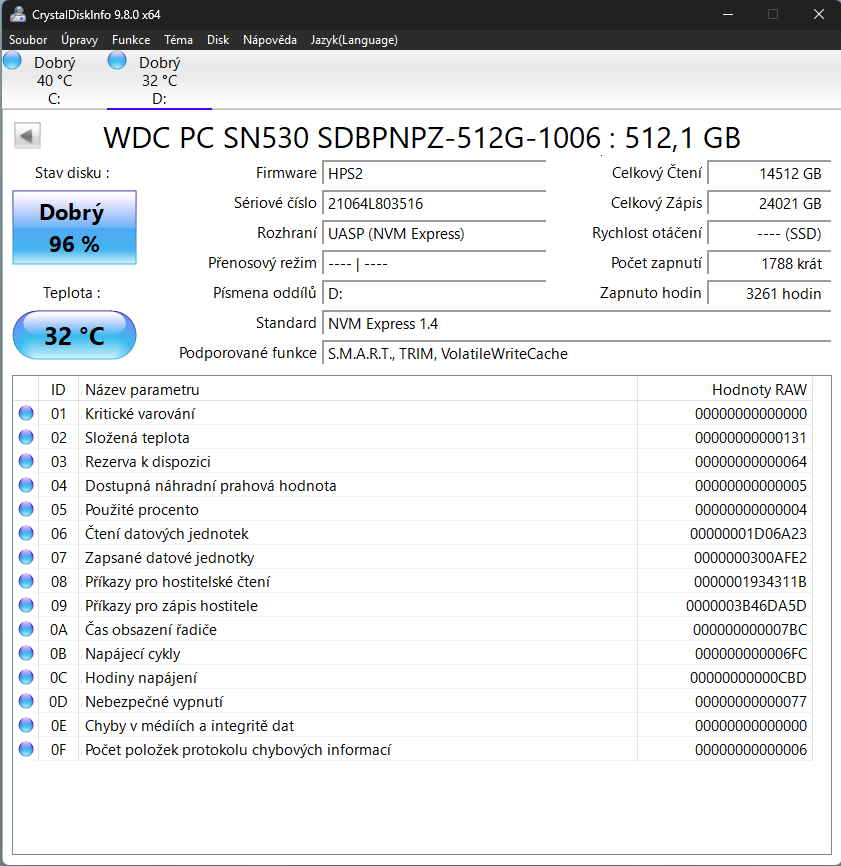Open the Téma menu
Image resolution: width=841 pixels, height=866 pixels.
tap(178, 40)
